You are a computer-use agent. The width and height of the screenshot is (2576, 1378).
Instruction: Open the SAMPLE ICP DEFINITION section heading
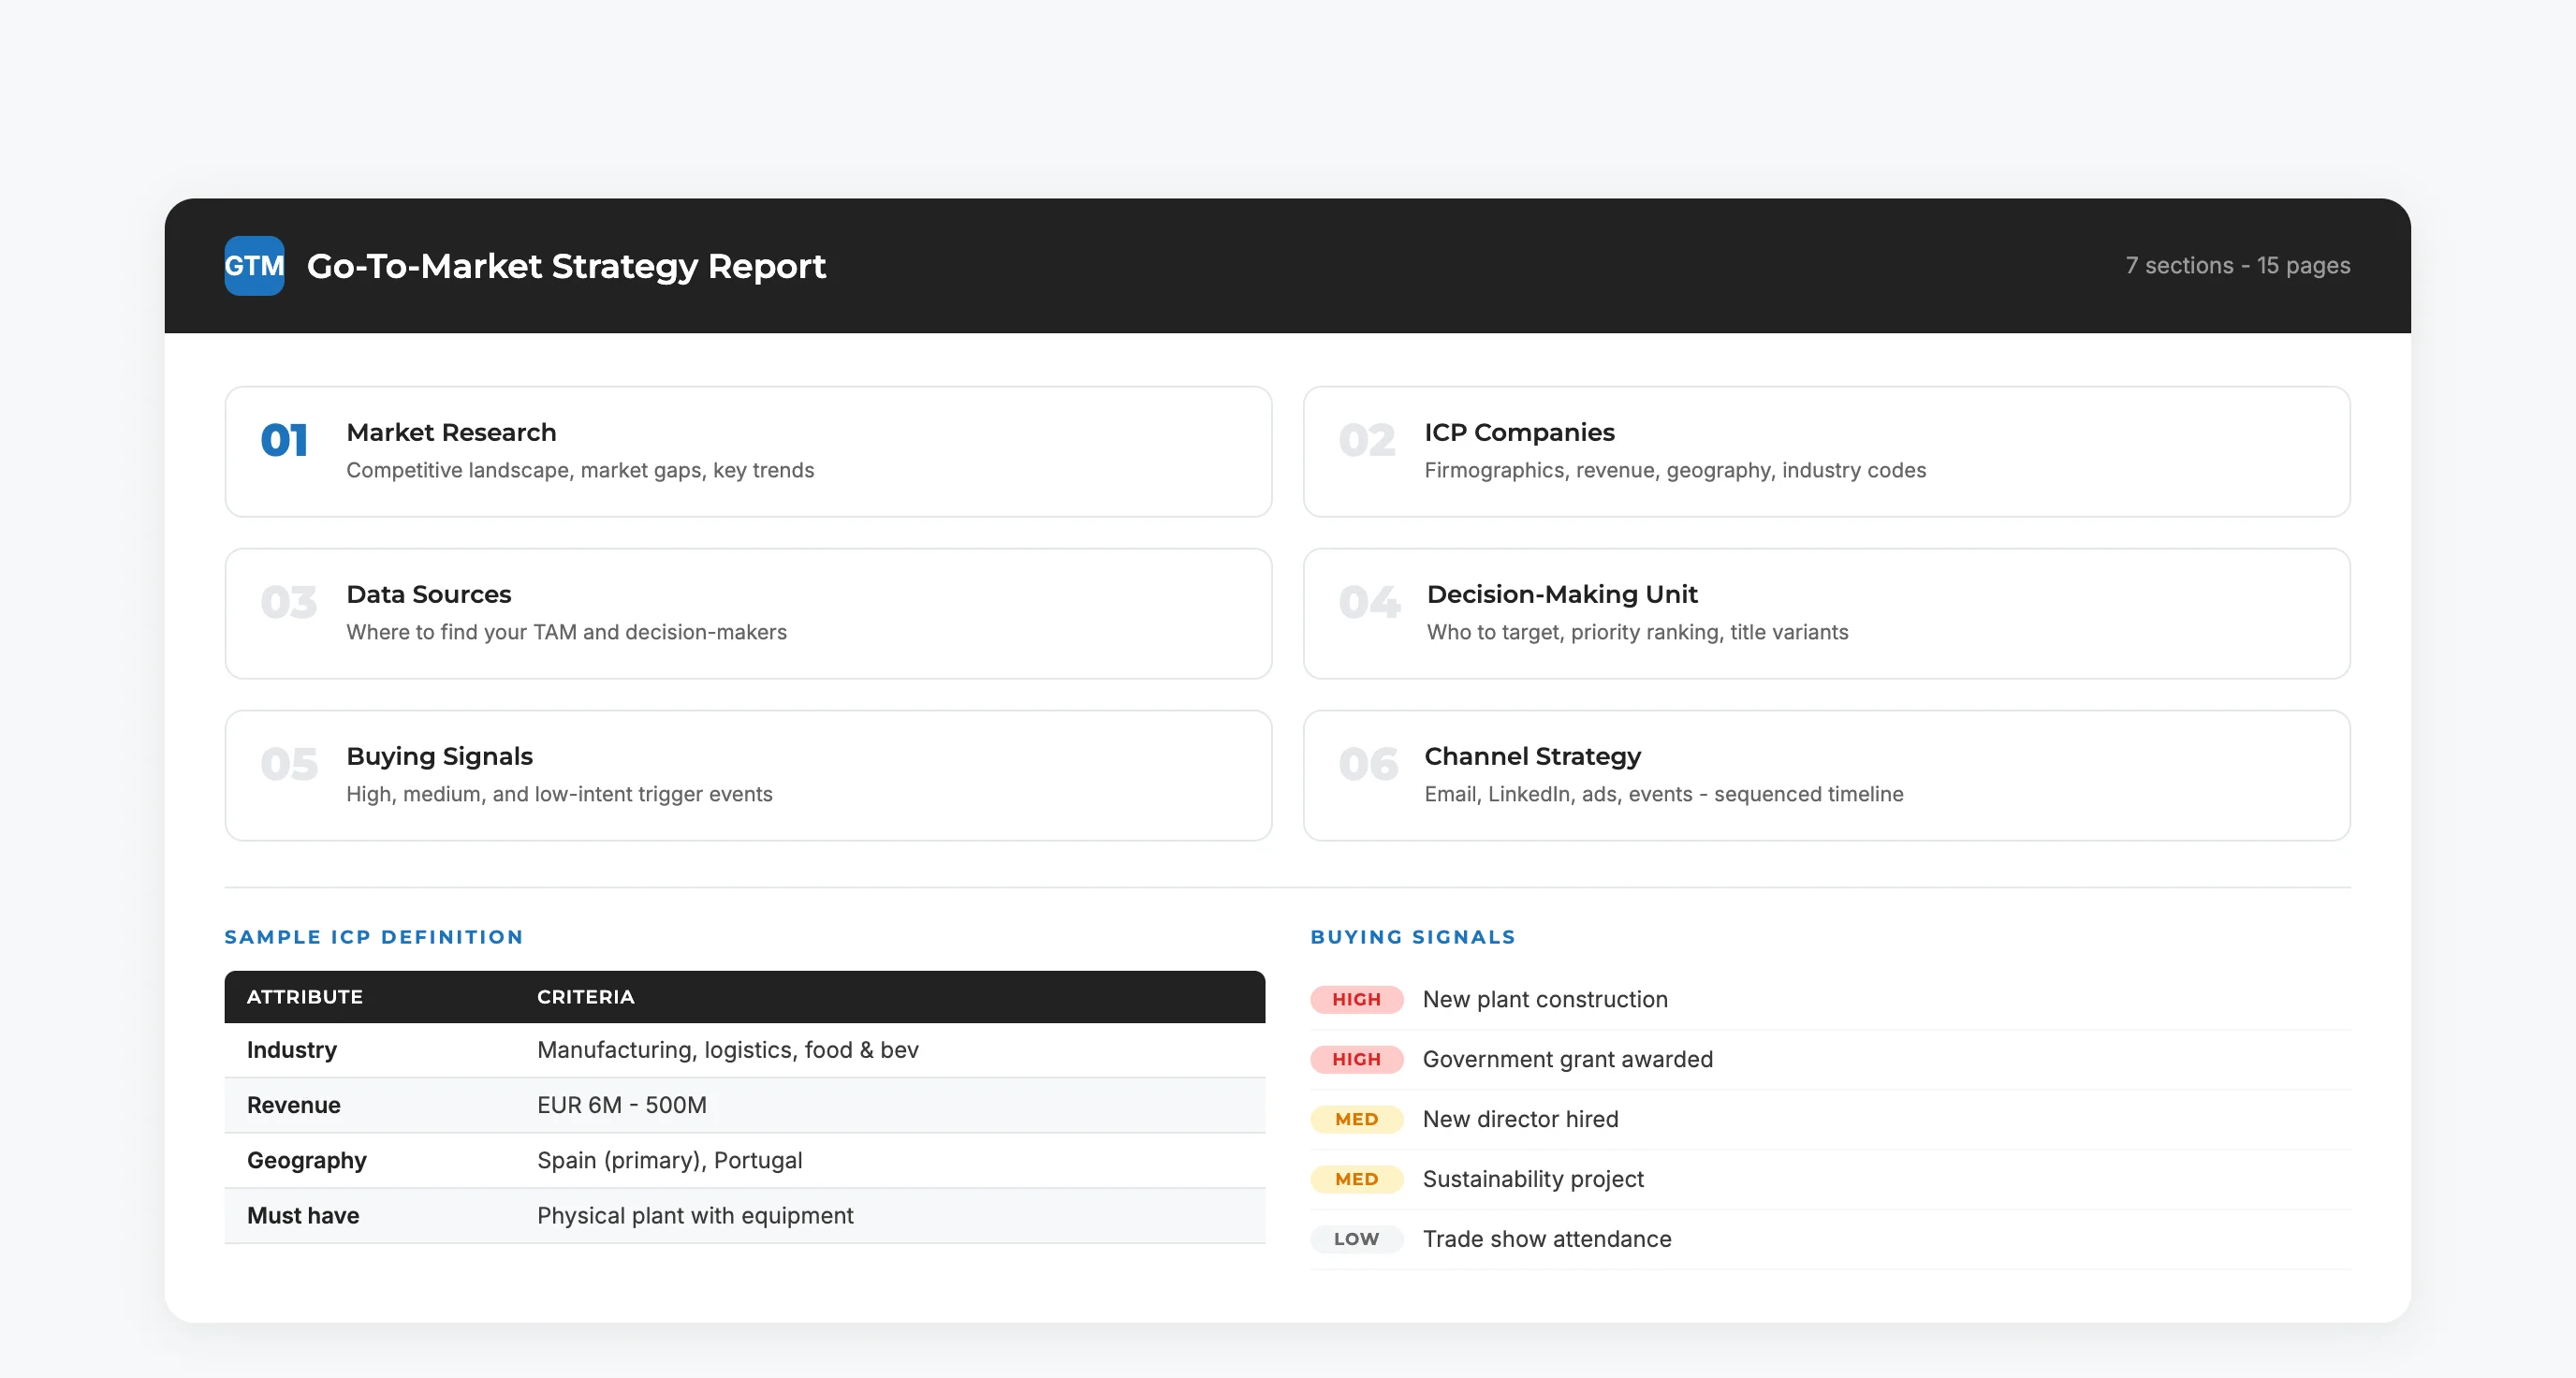[373, 937]
